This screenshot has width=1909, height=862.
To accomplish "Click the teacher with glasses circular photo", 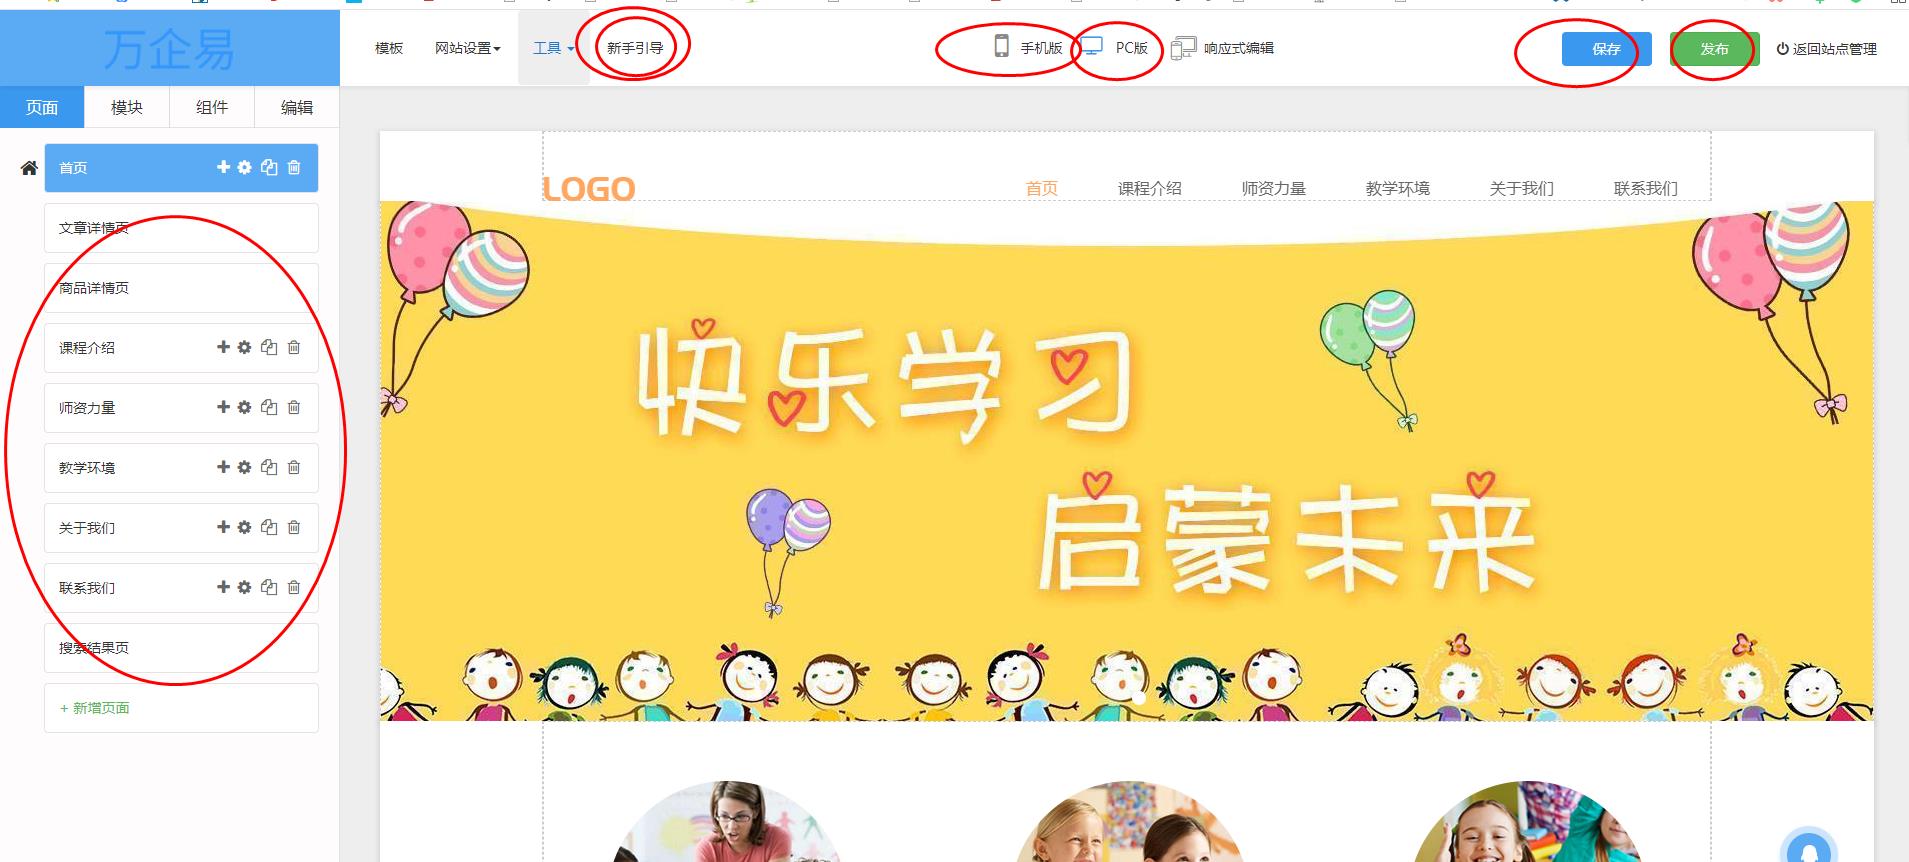I will point(727,822).
